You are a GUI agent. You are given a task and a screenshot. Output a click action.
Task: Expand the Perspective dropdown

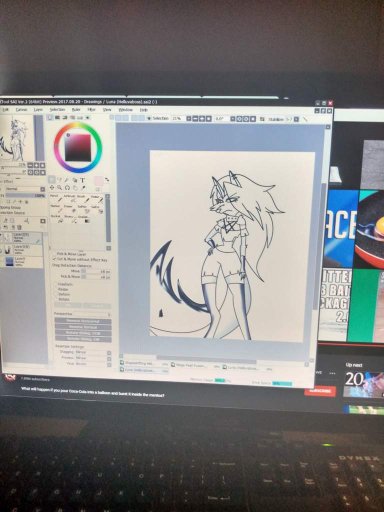click(x=82, y=314)
